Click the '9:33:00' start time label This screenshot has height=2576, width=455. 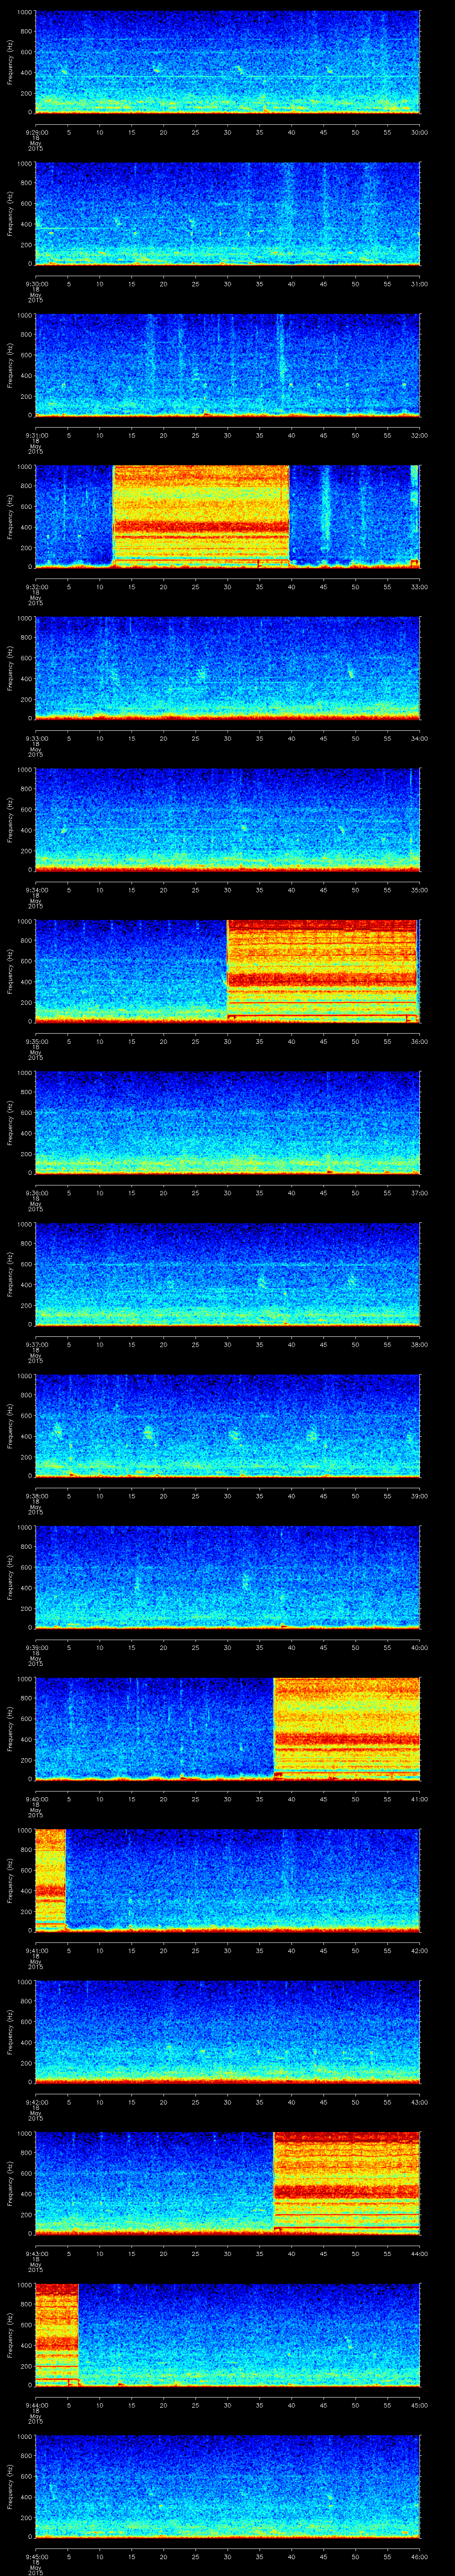tap(36, 738)
